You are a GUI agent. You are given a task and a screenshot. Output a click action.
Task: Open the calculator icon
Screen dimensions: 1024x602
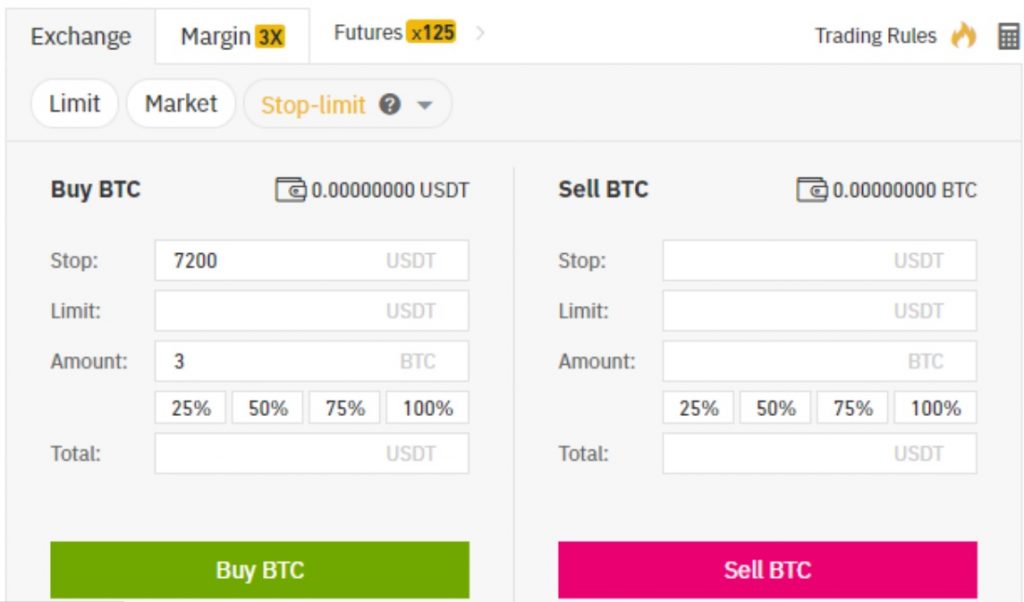point(1008,36)
